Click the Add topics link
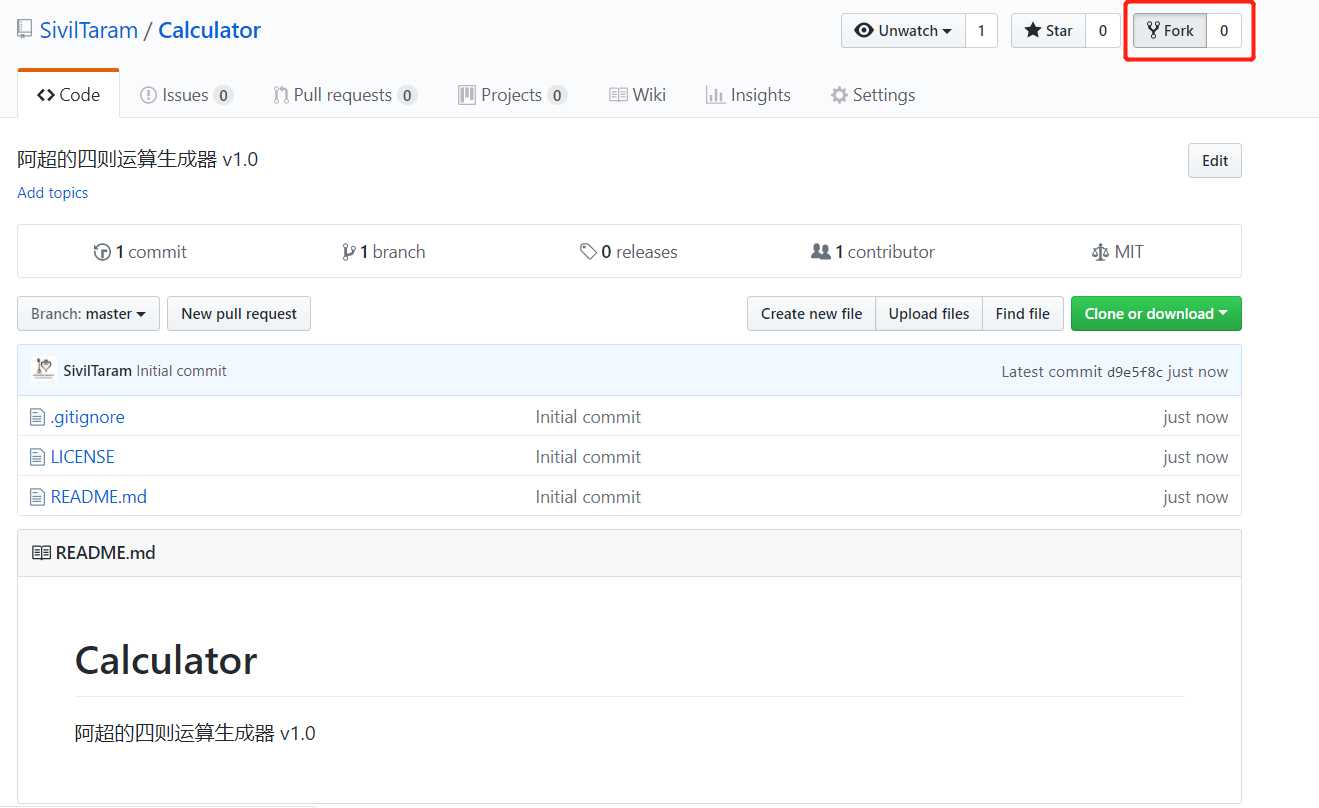 tap(53, 193)
